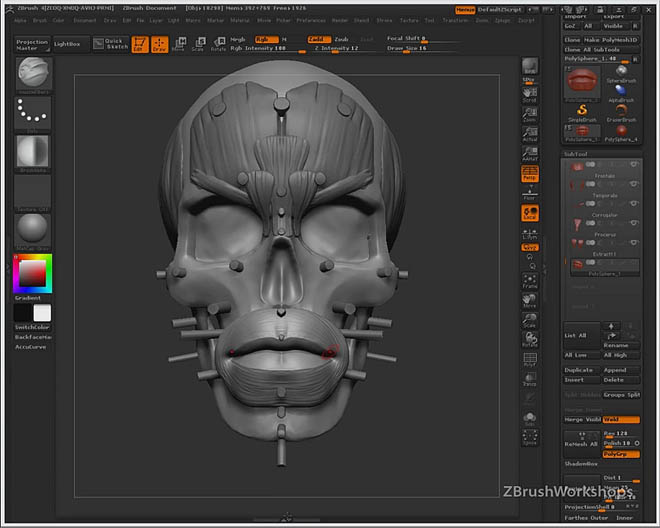Choose the SphereBrush tool
This screenshot has width=660, height=528.
(x=621, y=74)
